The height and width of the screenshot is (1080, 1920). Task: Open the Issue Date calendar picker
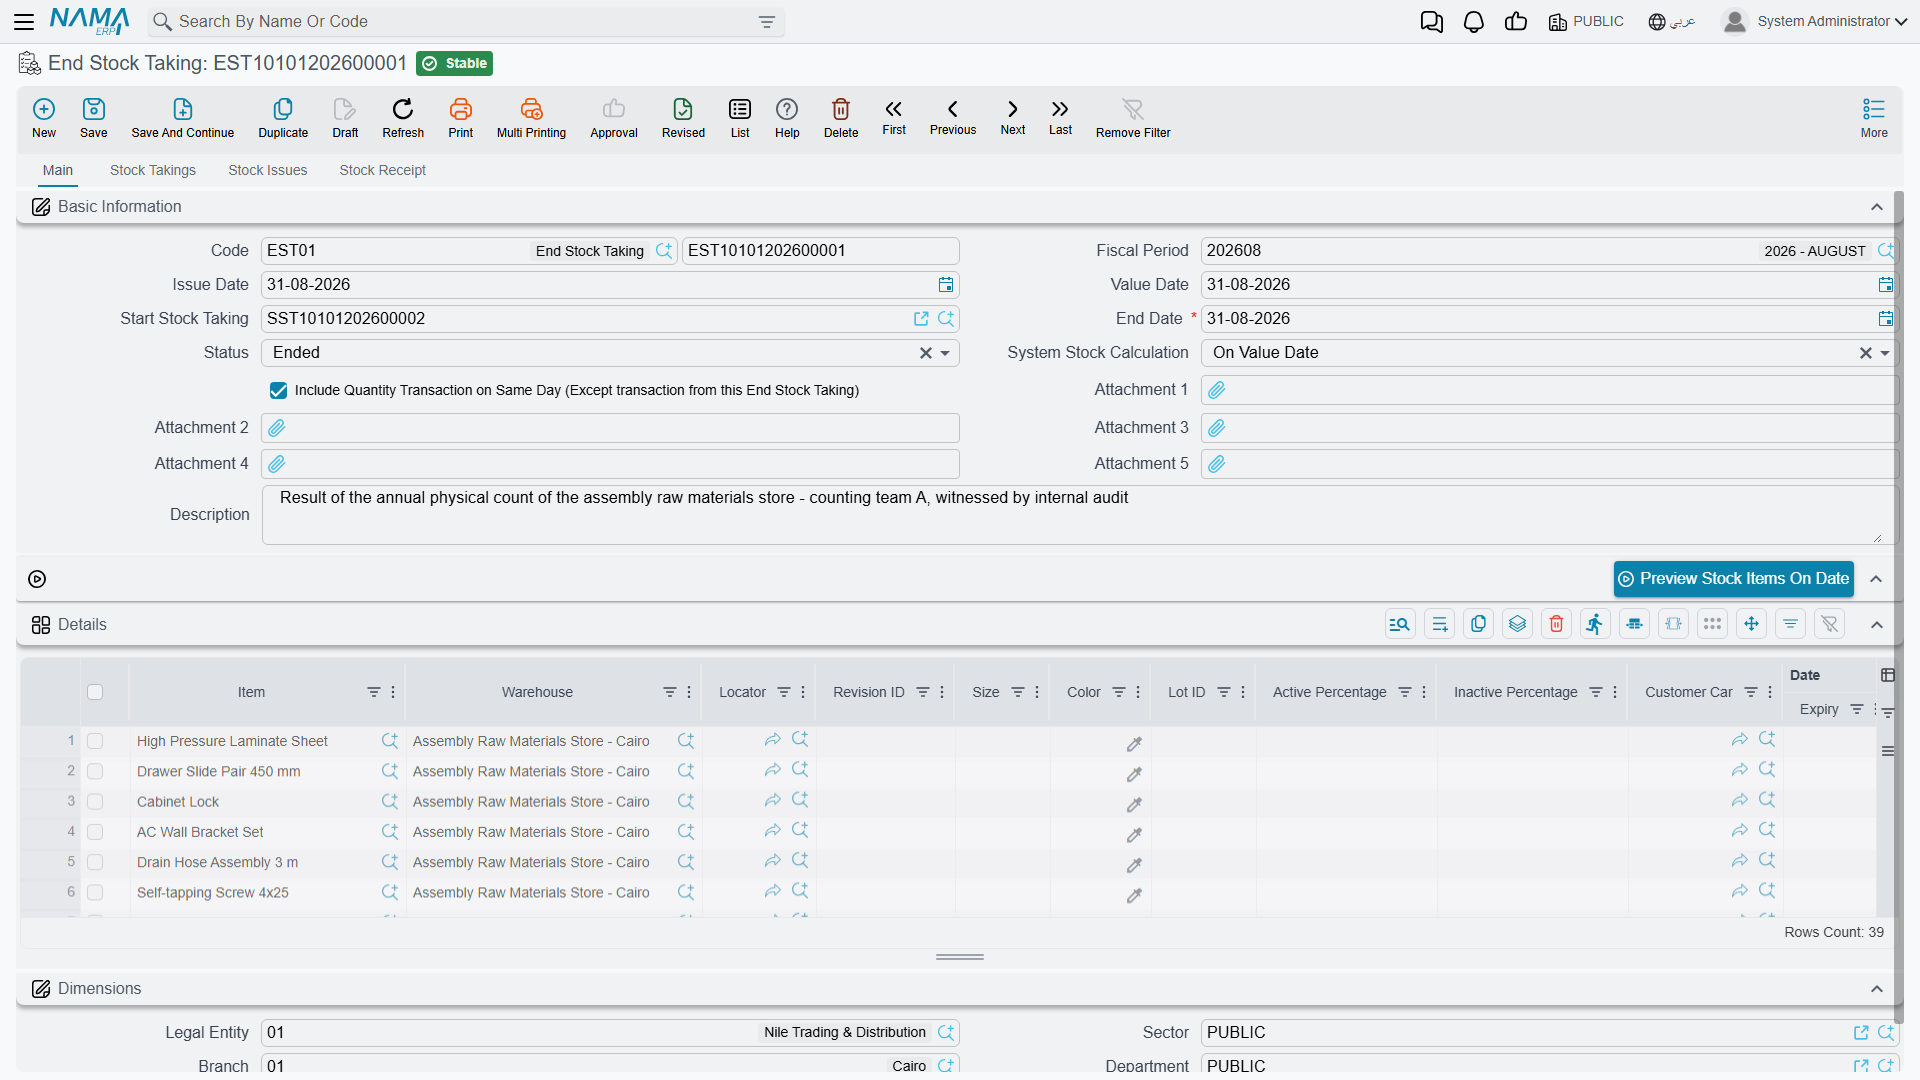(x=946, y=285)
